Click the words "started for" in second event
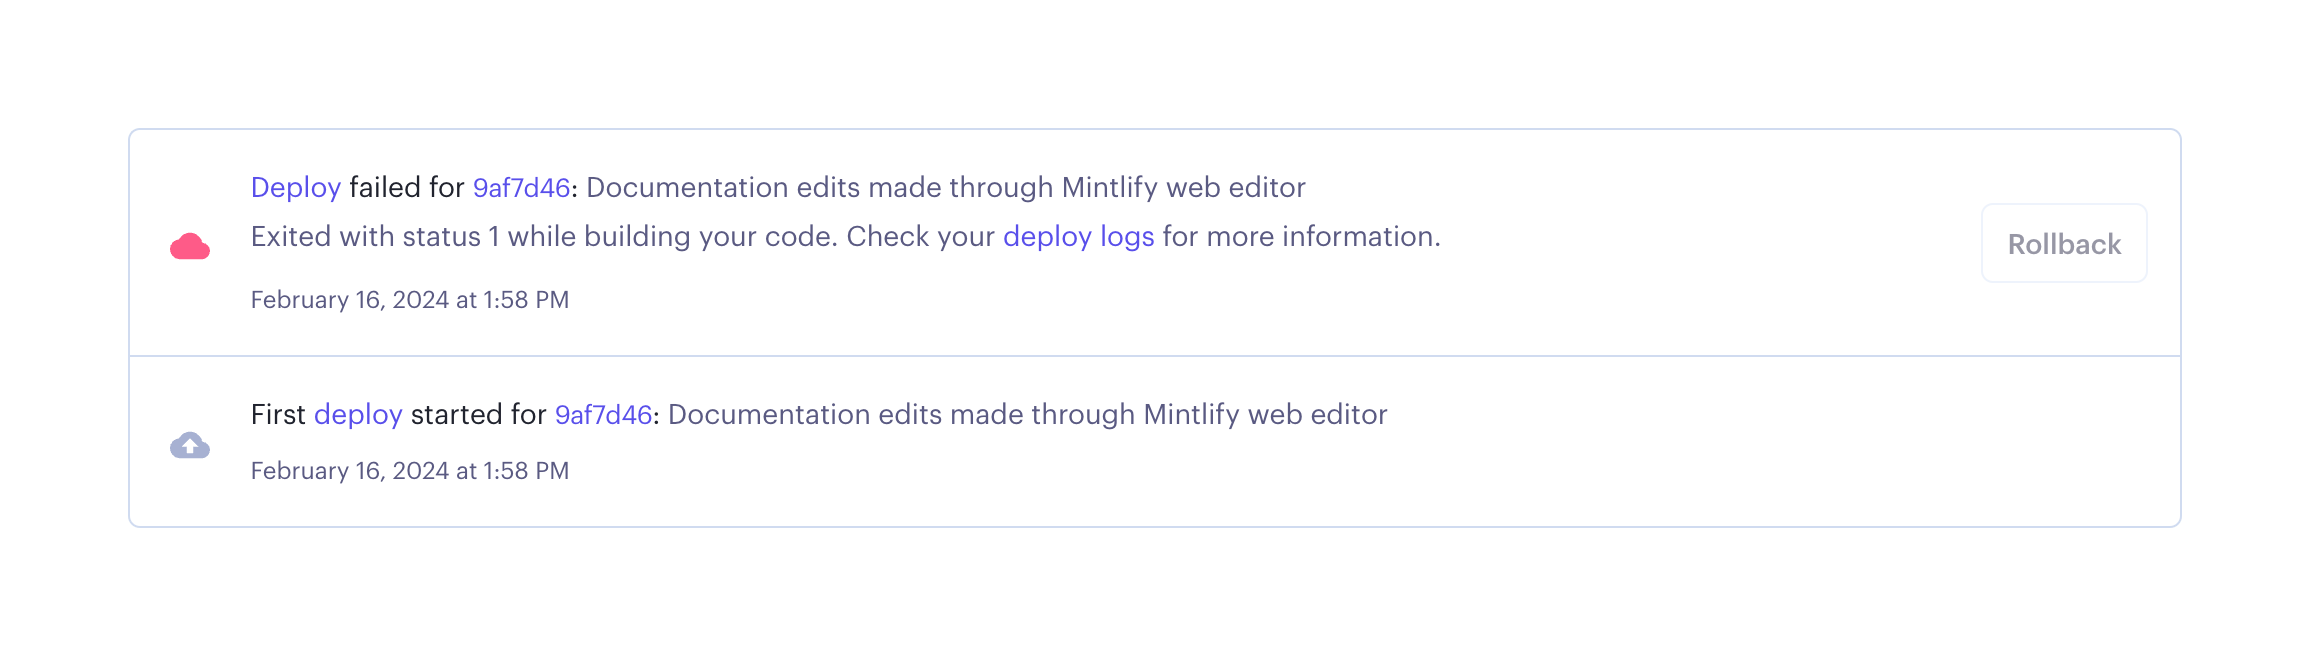 click(x=478, y=415)
